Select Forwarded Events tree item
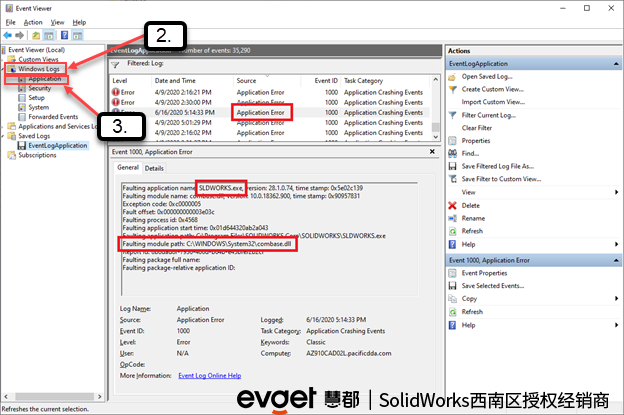This screenshot has height=415, width=624. coord(53,117)
